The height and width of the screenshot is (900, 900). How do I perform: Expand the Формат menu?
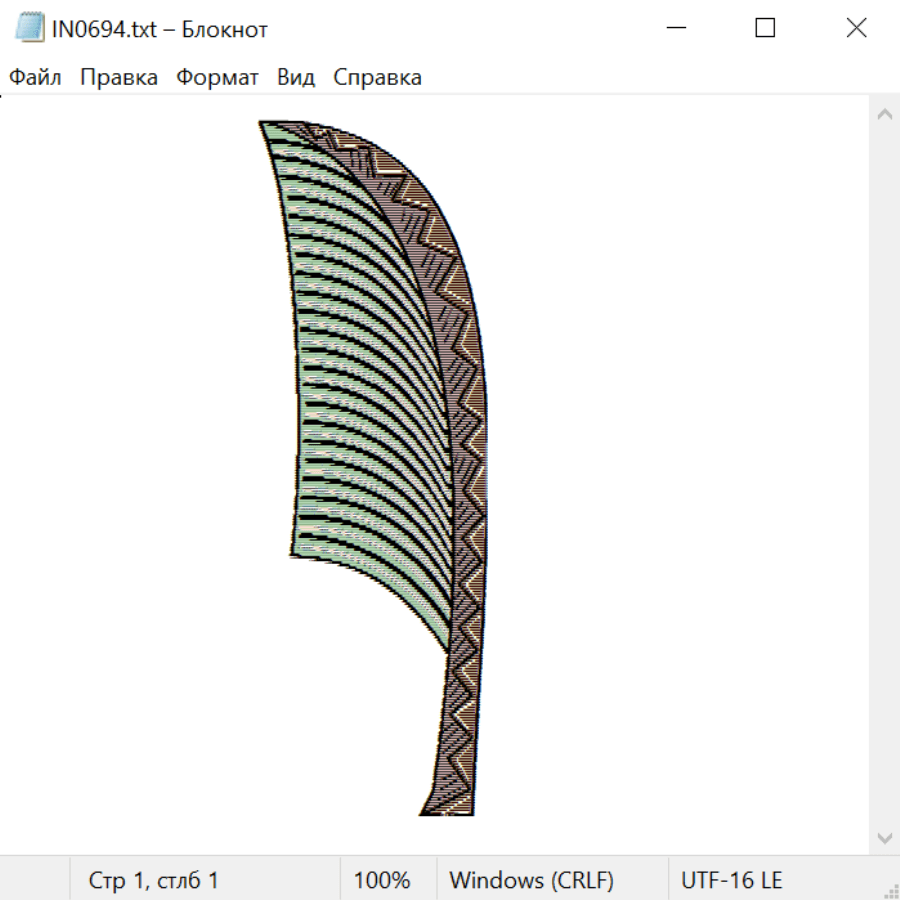217,78
